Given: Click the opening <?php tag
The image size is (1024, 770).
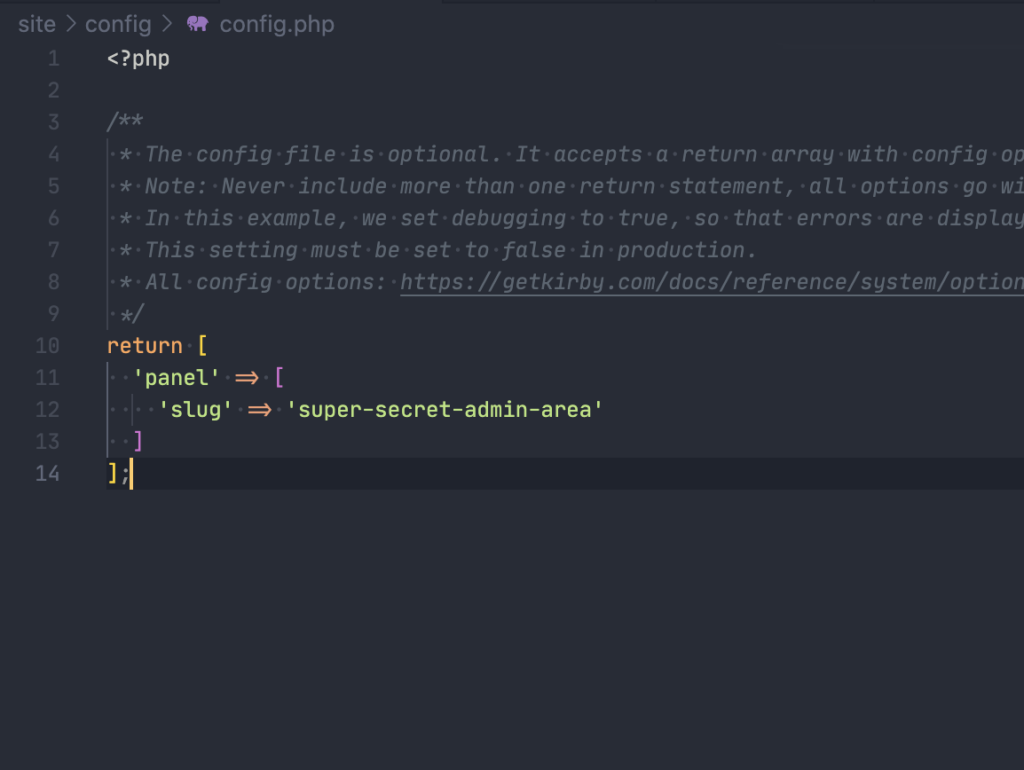Looking at the screenshot, I should click(x=138, y=59).
